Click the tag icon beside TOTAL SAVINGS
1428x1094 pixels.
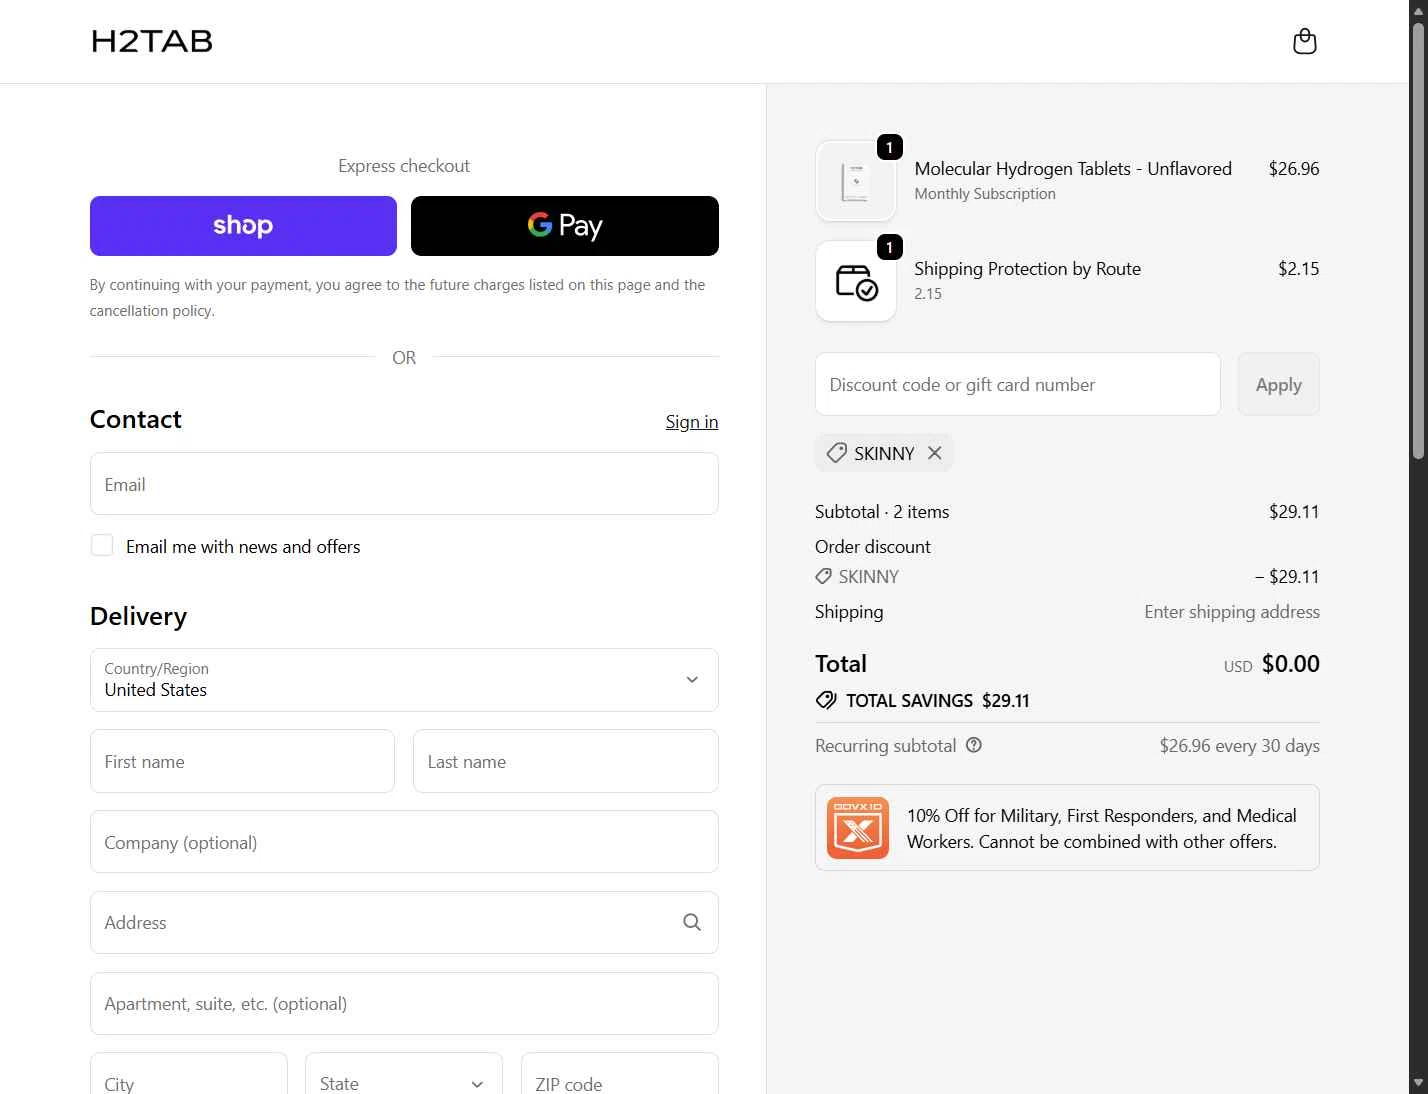pyautogui.click(x=826, y=700)
